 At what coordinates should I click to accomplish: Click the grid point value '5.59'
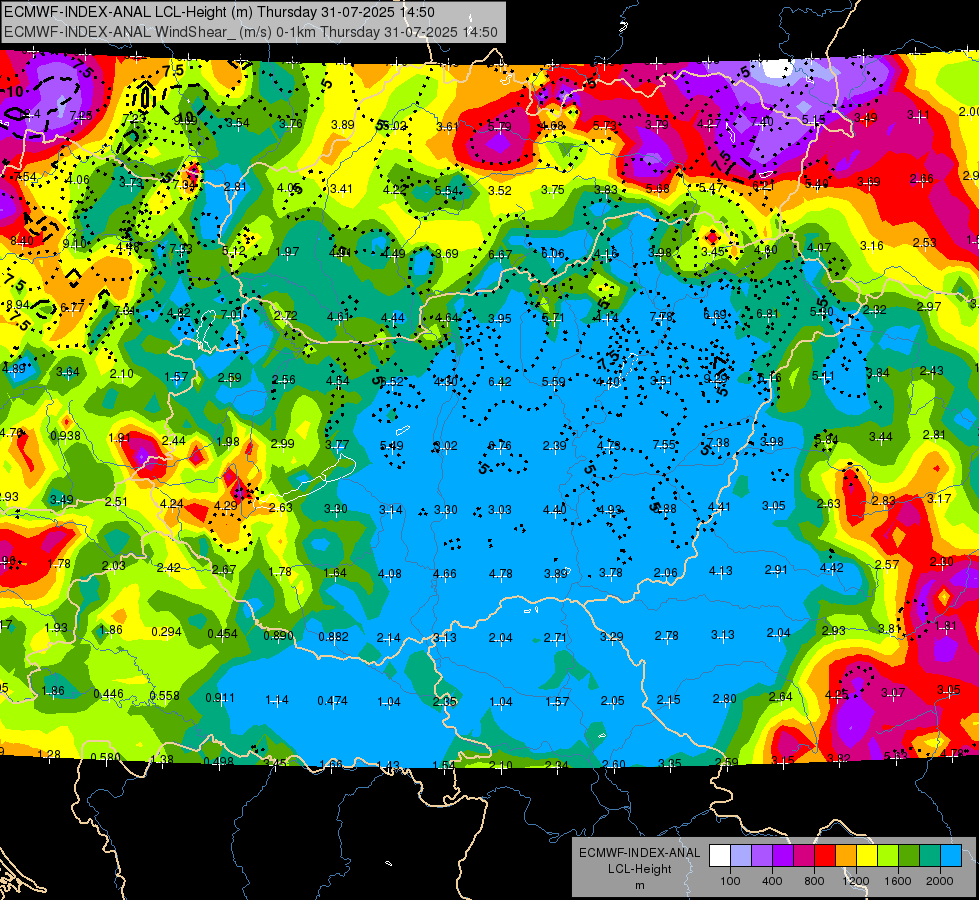tap(554, 382)
